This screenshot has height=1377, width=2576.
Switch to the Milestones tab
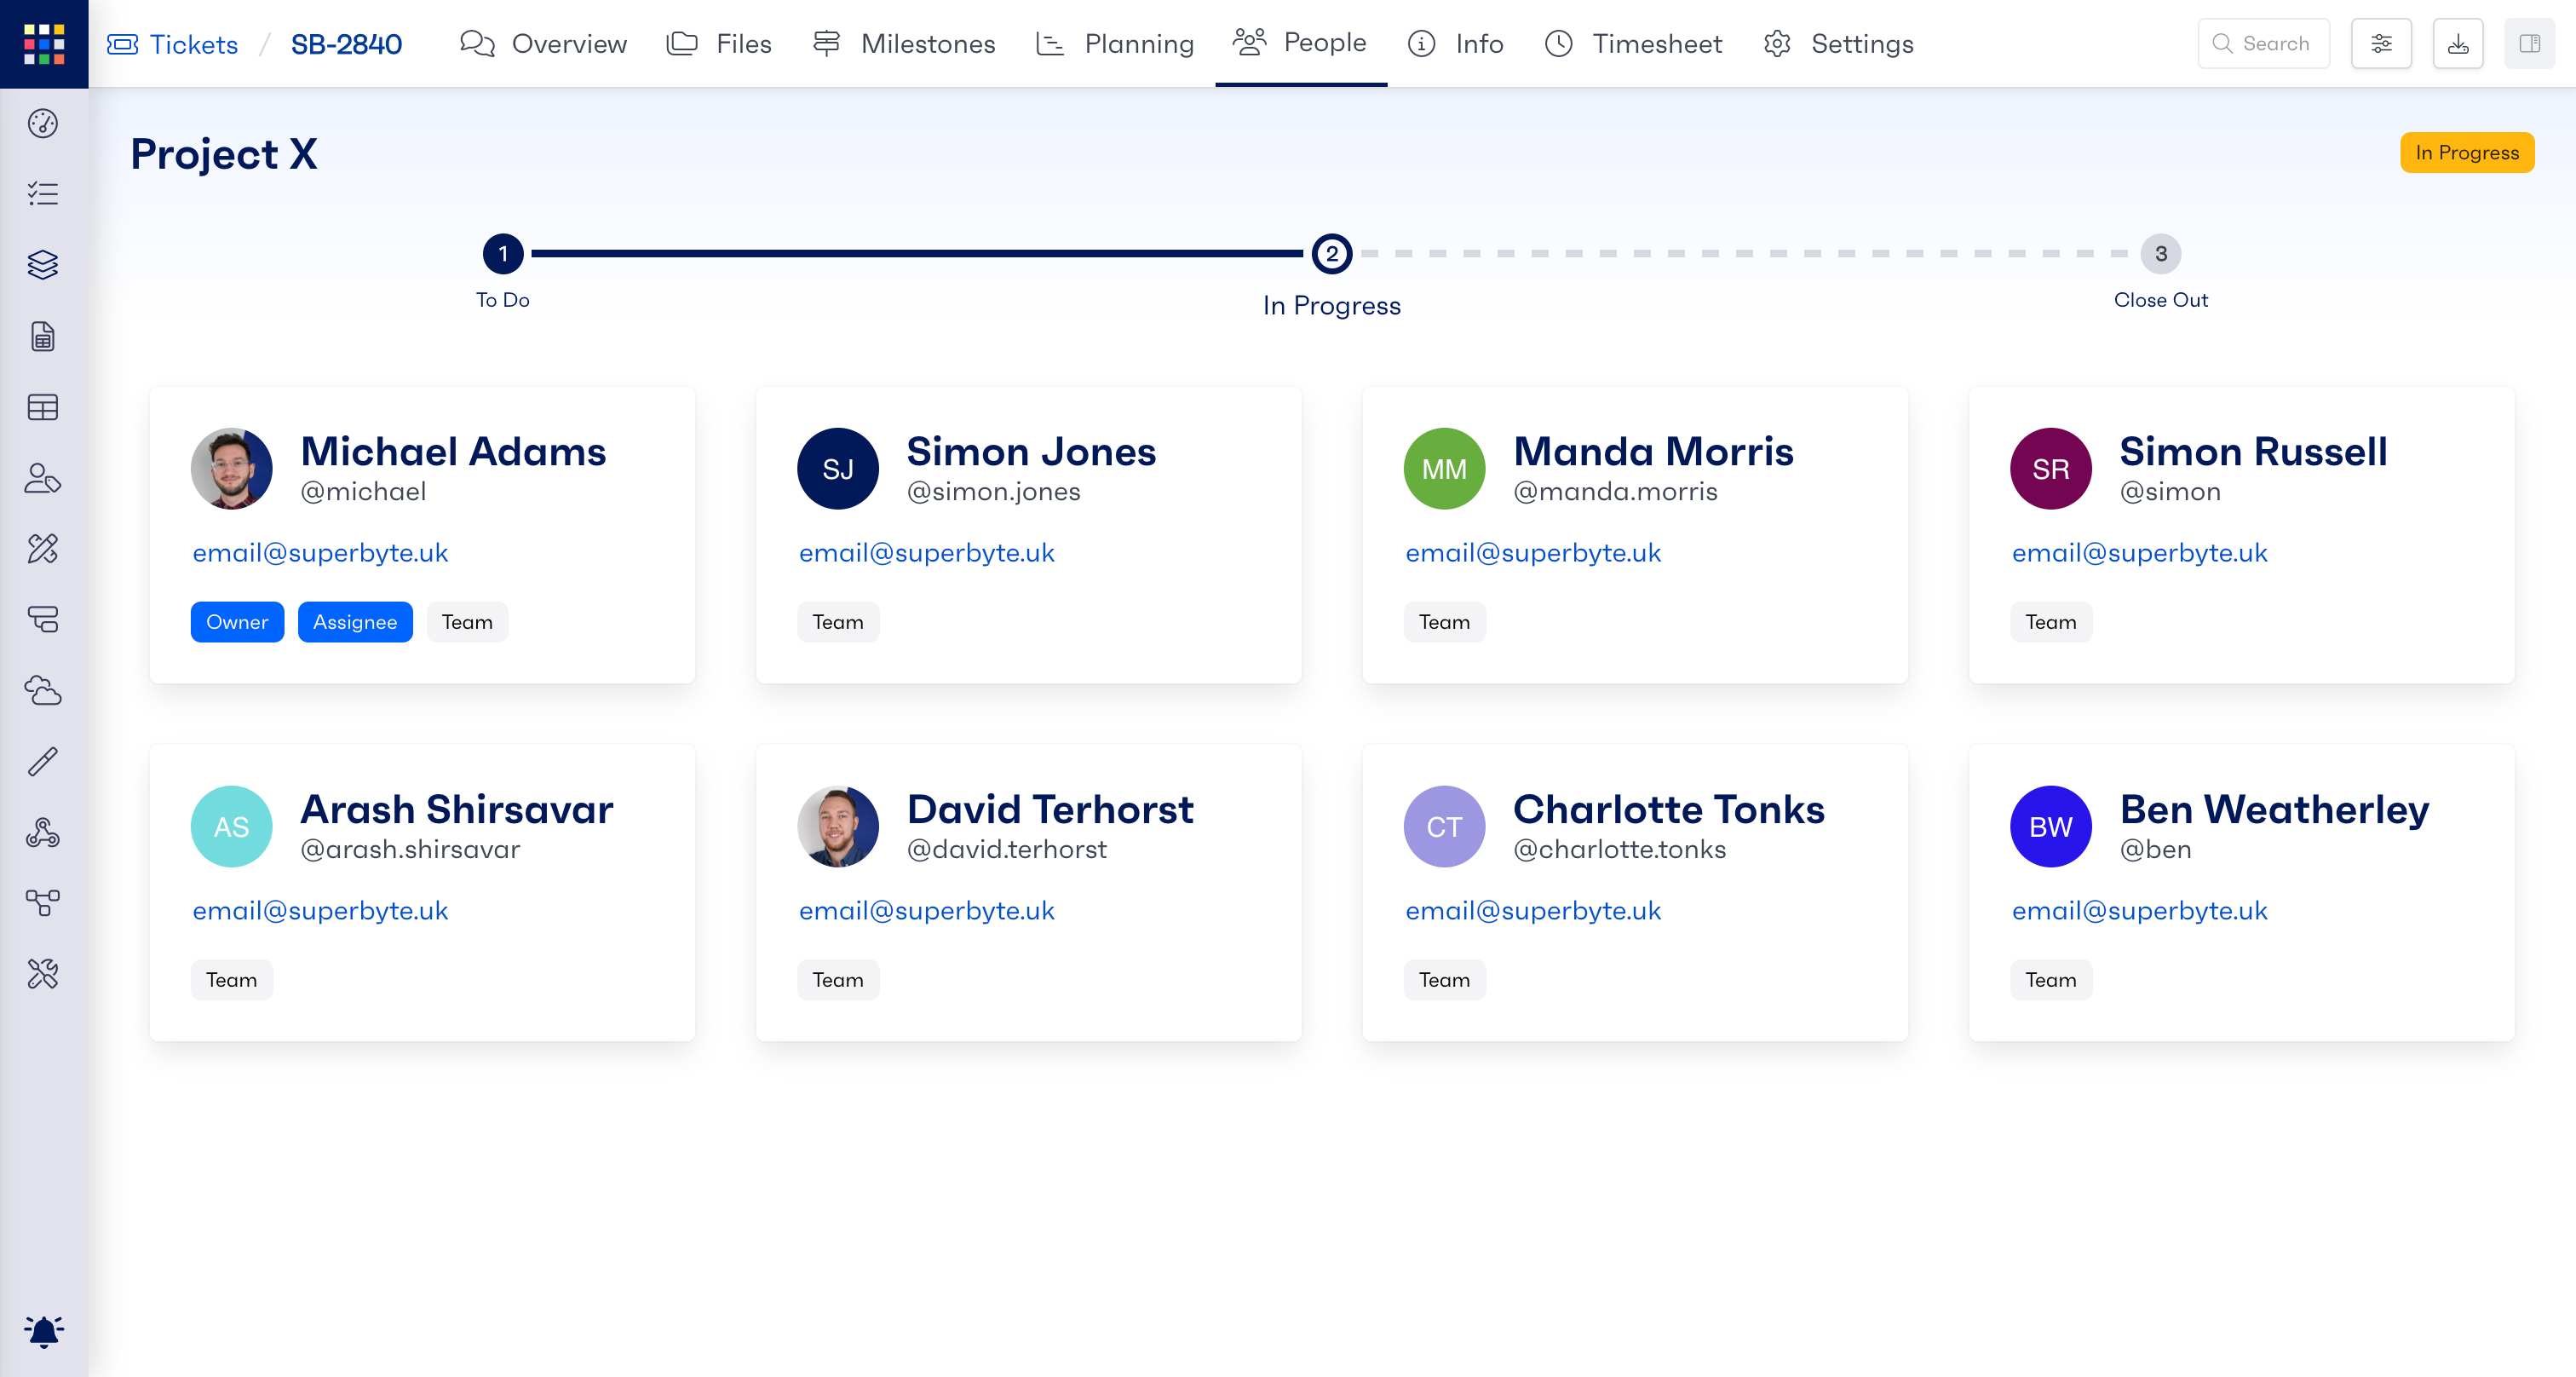tap(904, 44)
